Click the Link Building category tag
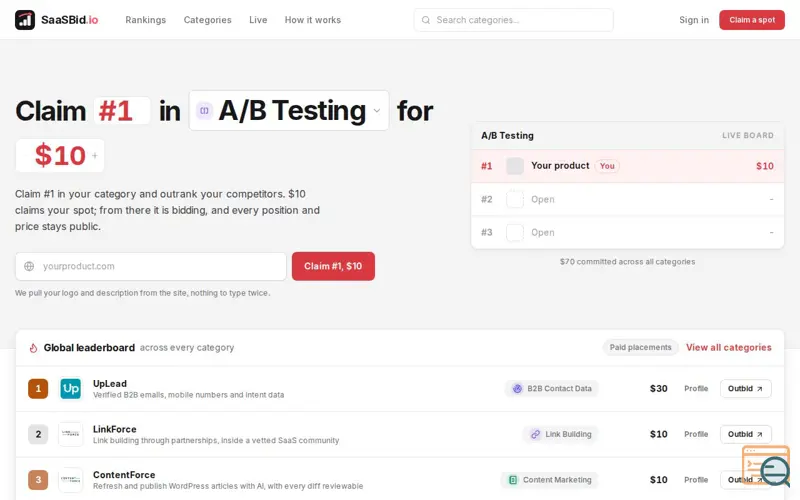This screenshot has width=800, height=500. pos(560,434)
